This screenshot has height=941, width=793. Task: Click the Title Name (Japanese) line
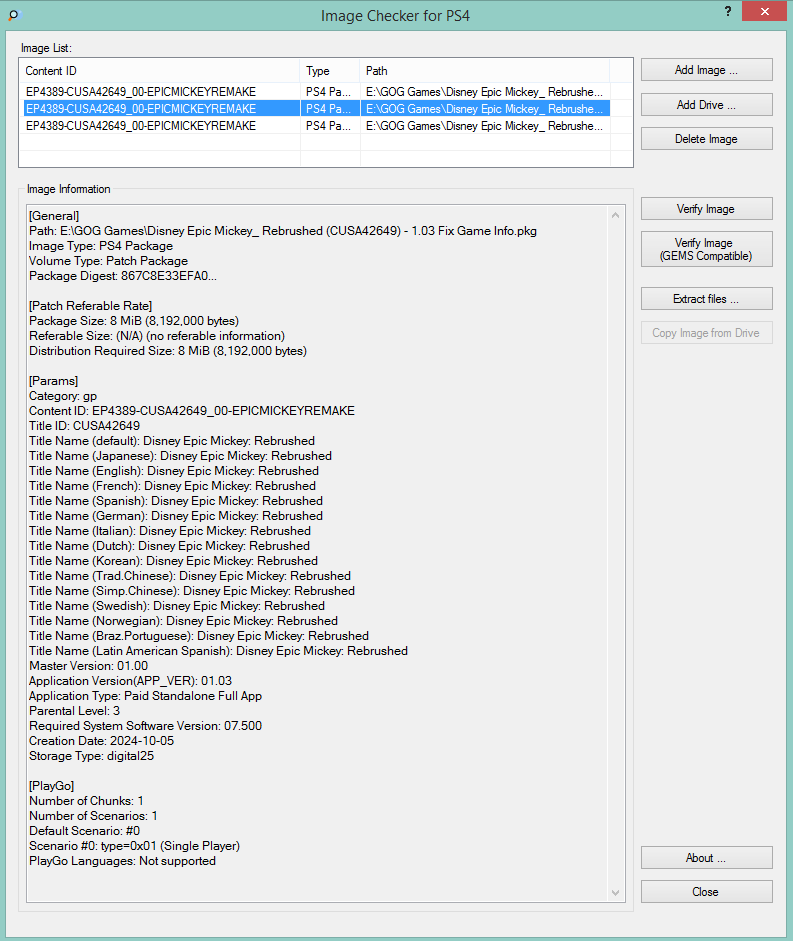[181, 456]
